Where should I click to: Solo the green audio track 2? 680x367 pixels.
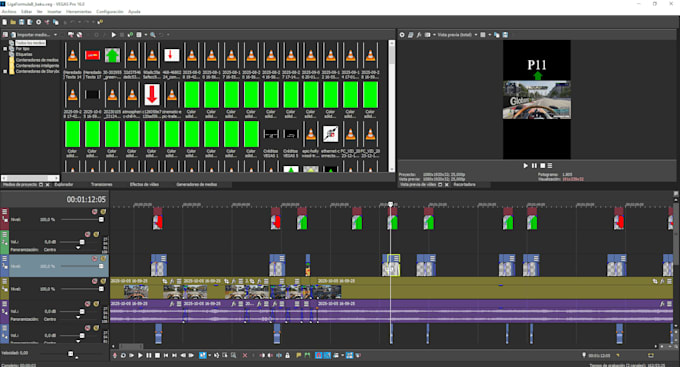96,234
